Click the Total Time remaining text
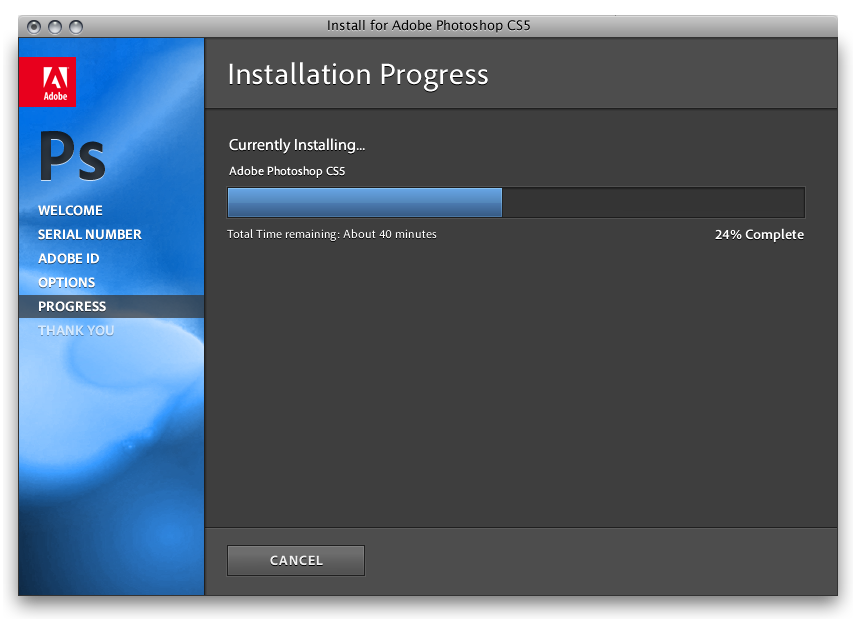853x620 pixels. (332, 234)
